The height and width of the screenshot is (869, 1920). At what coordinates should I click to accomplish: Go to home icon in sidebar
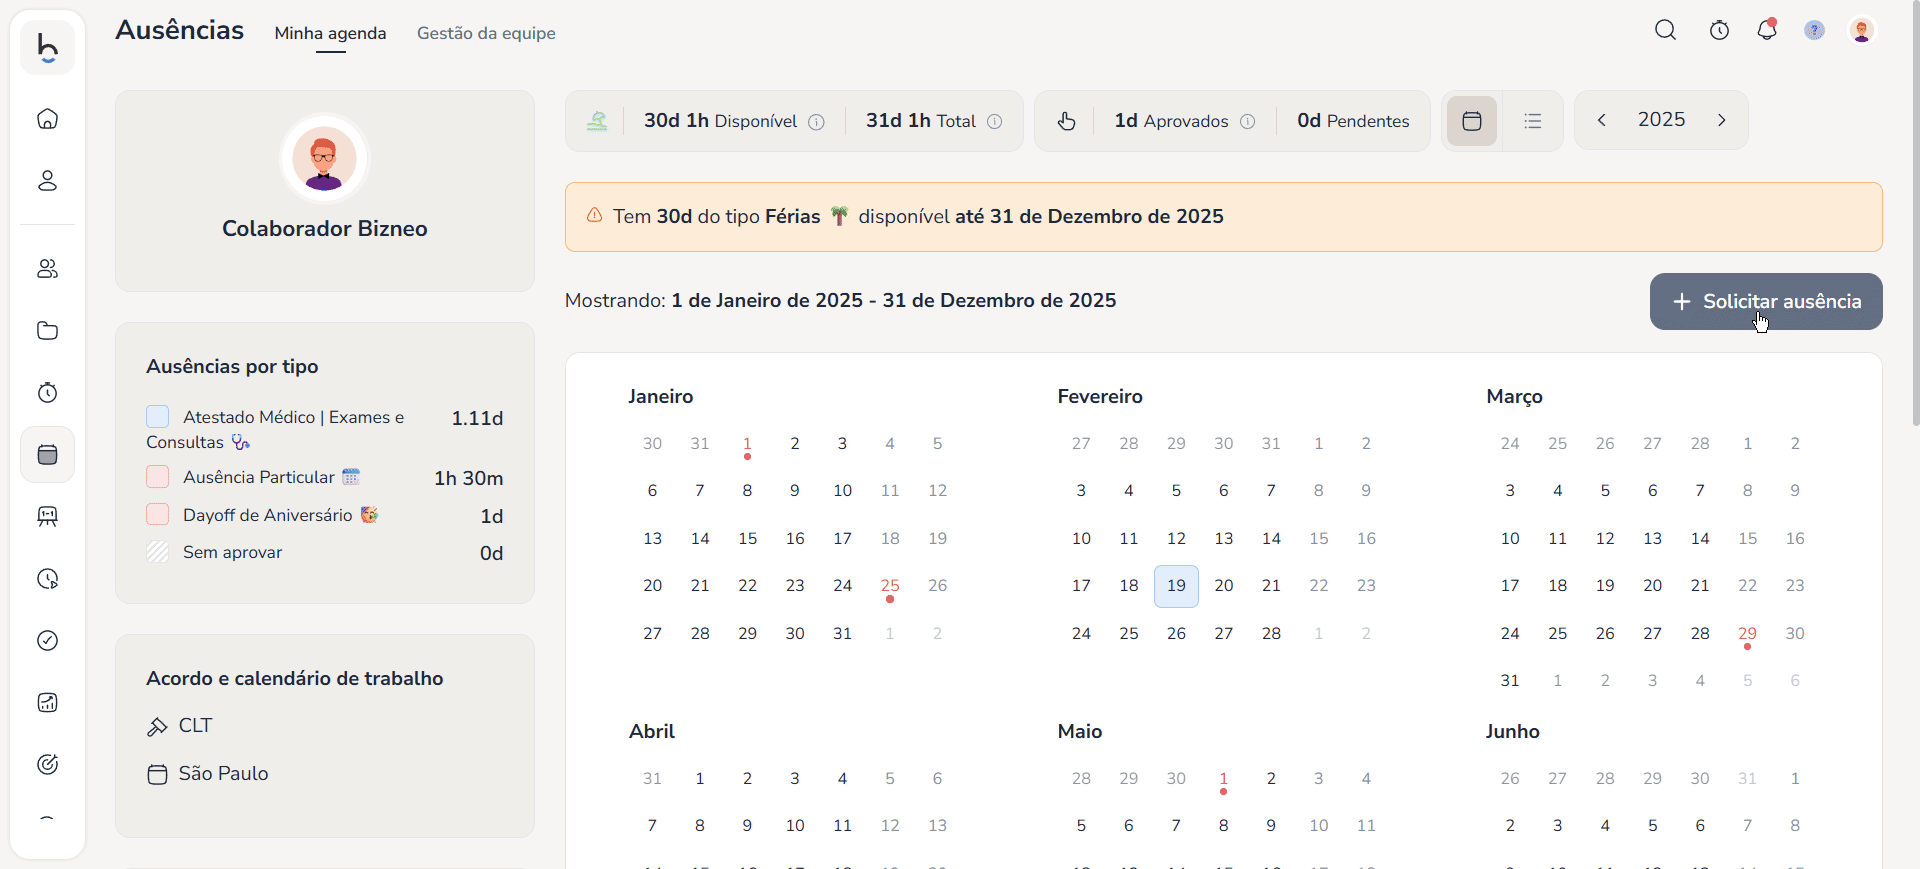(x=47, y=119)
